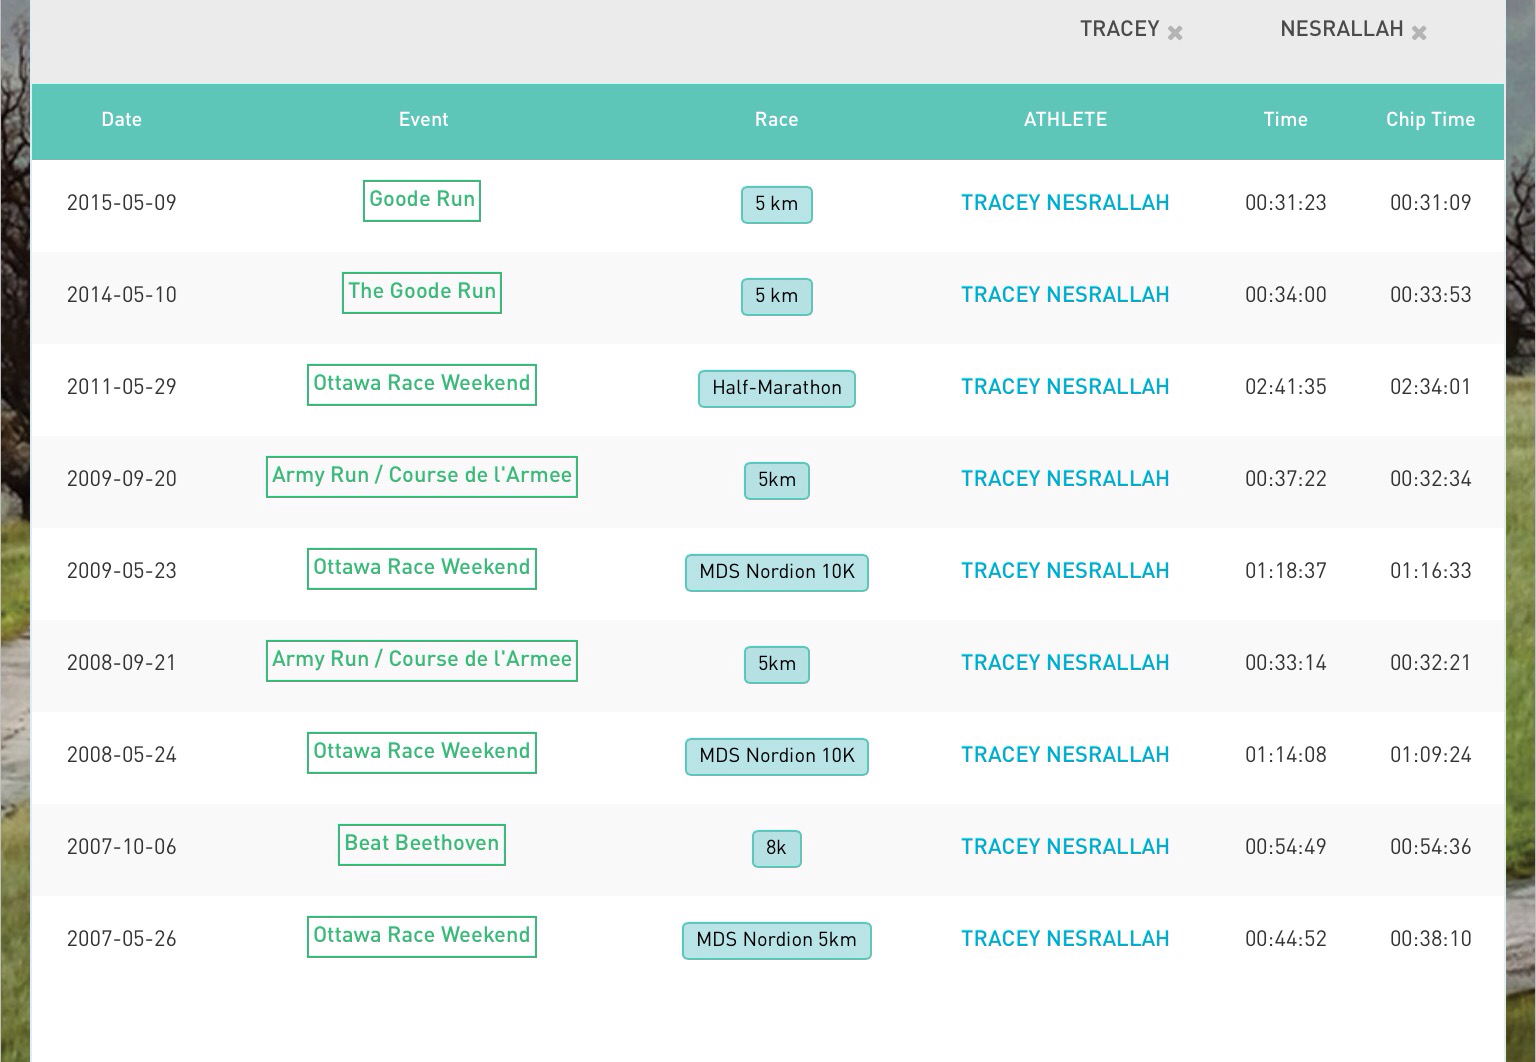Open Ottawa Race Weekend 2011 event link

click(x=421, y=384)
